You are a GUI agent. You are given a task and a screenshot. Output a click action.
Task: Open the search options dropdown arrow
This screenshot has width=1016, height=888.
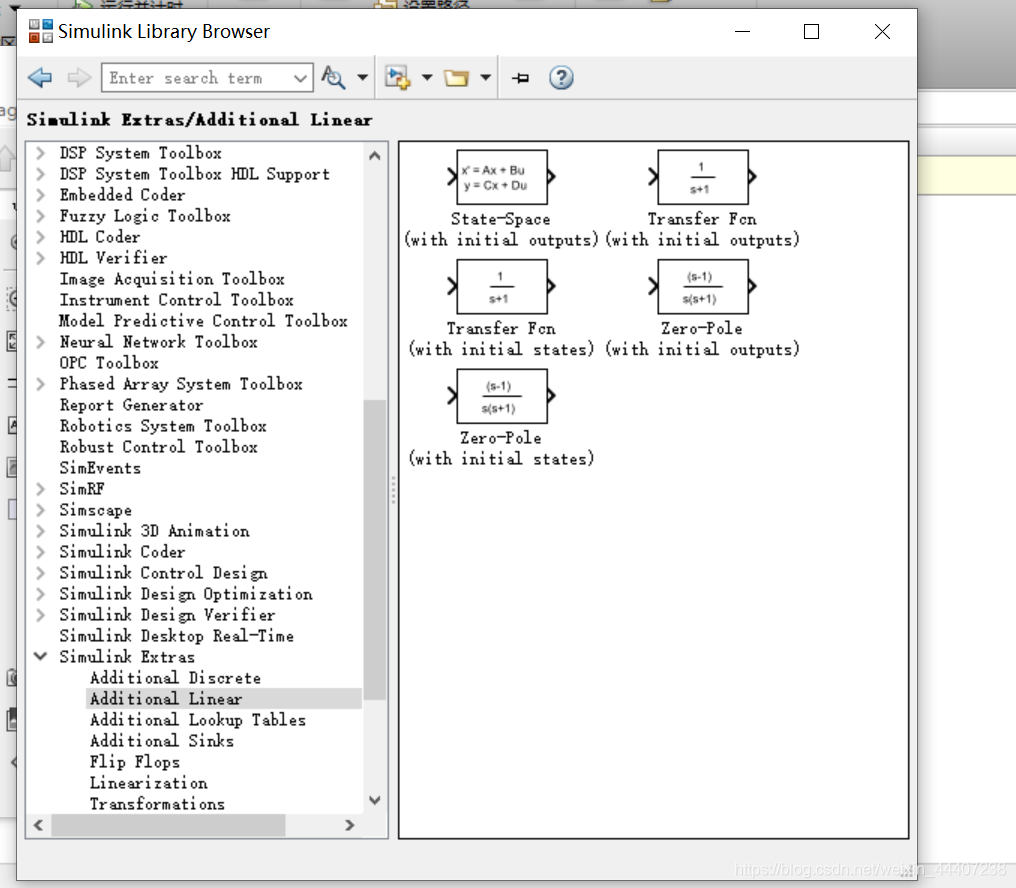363,78
